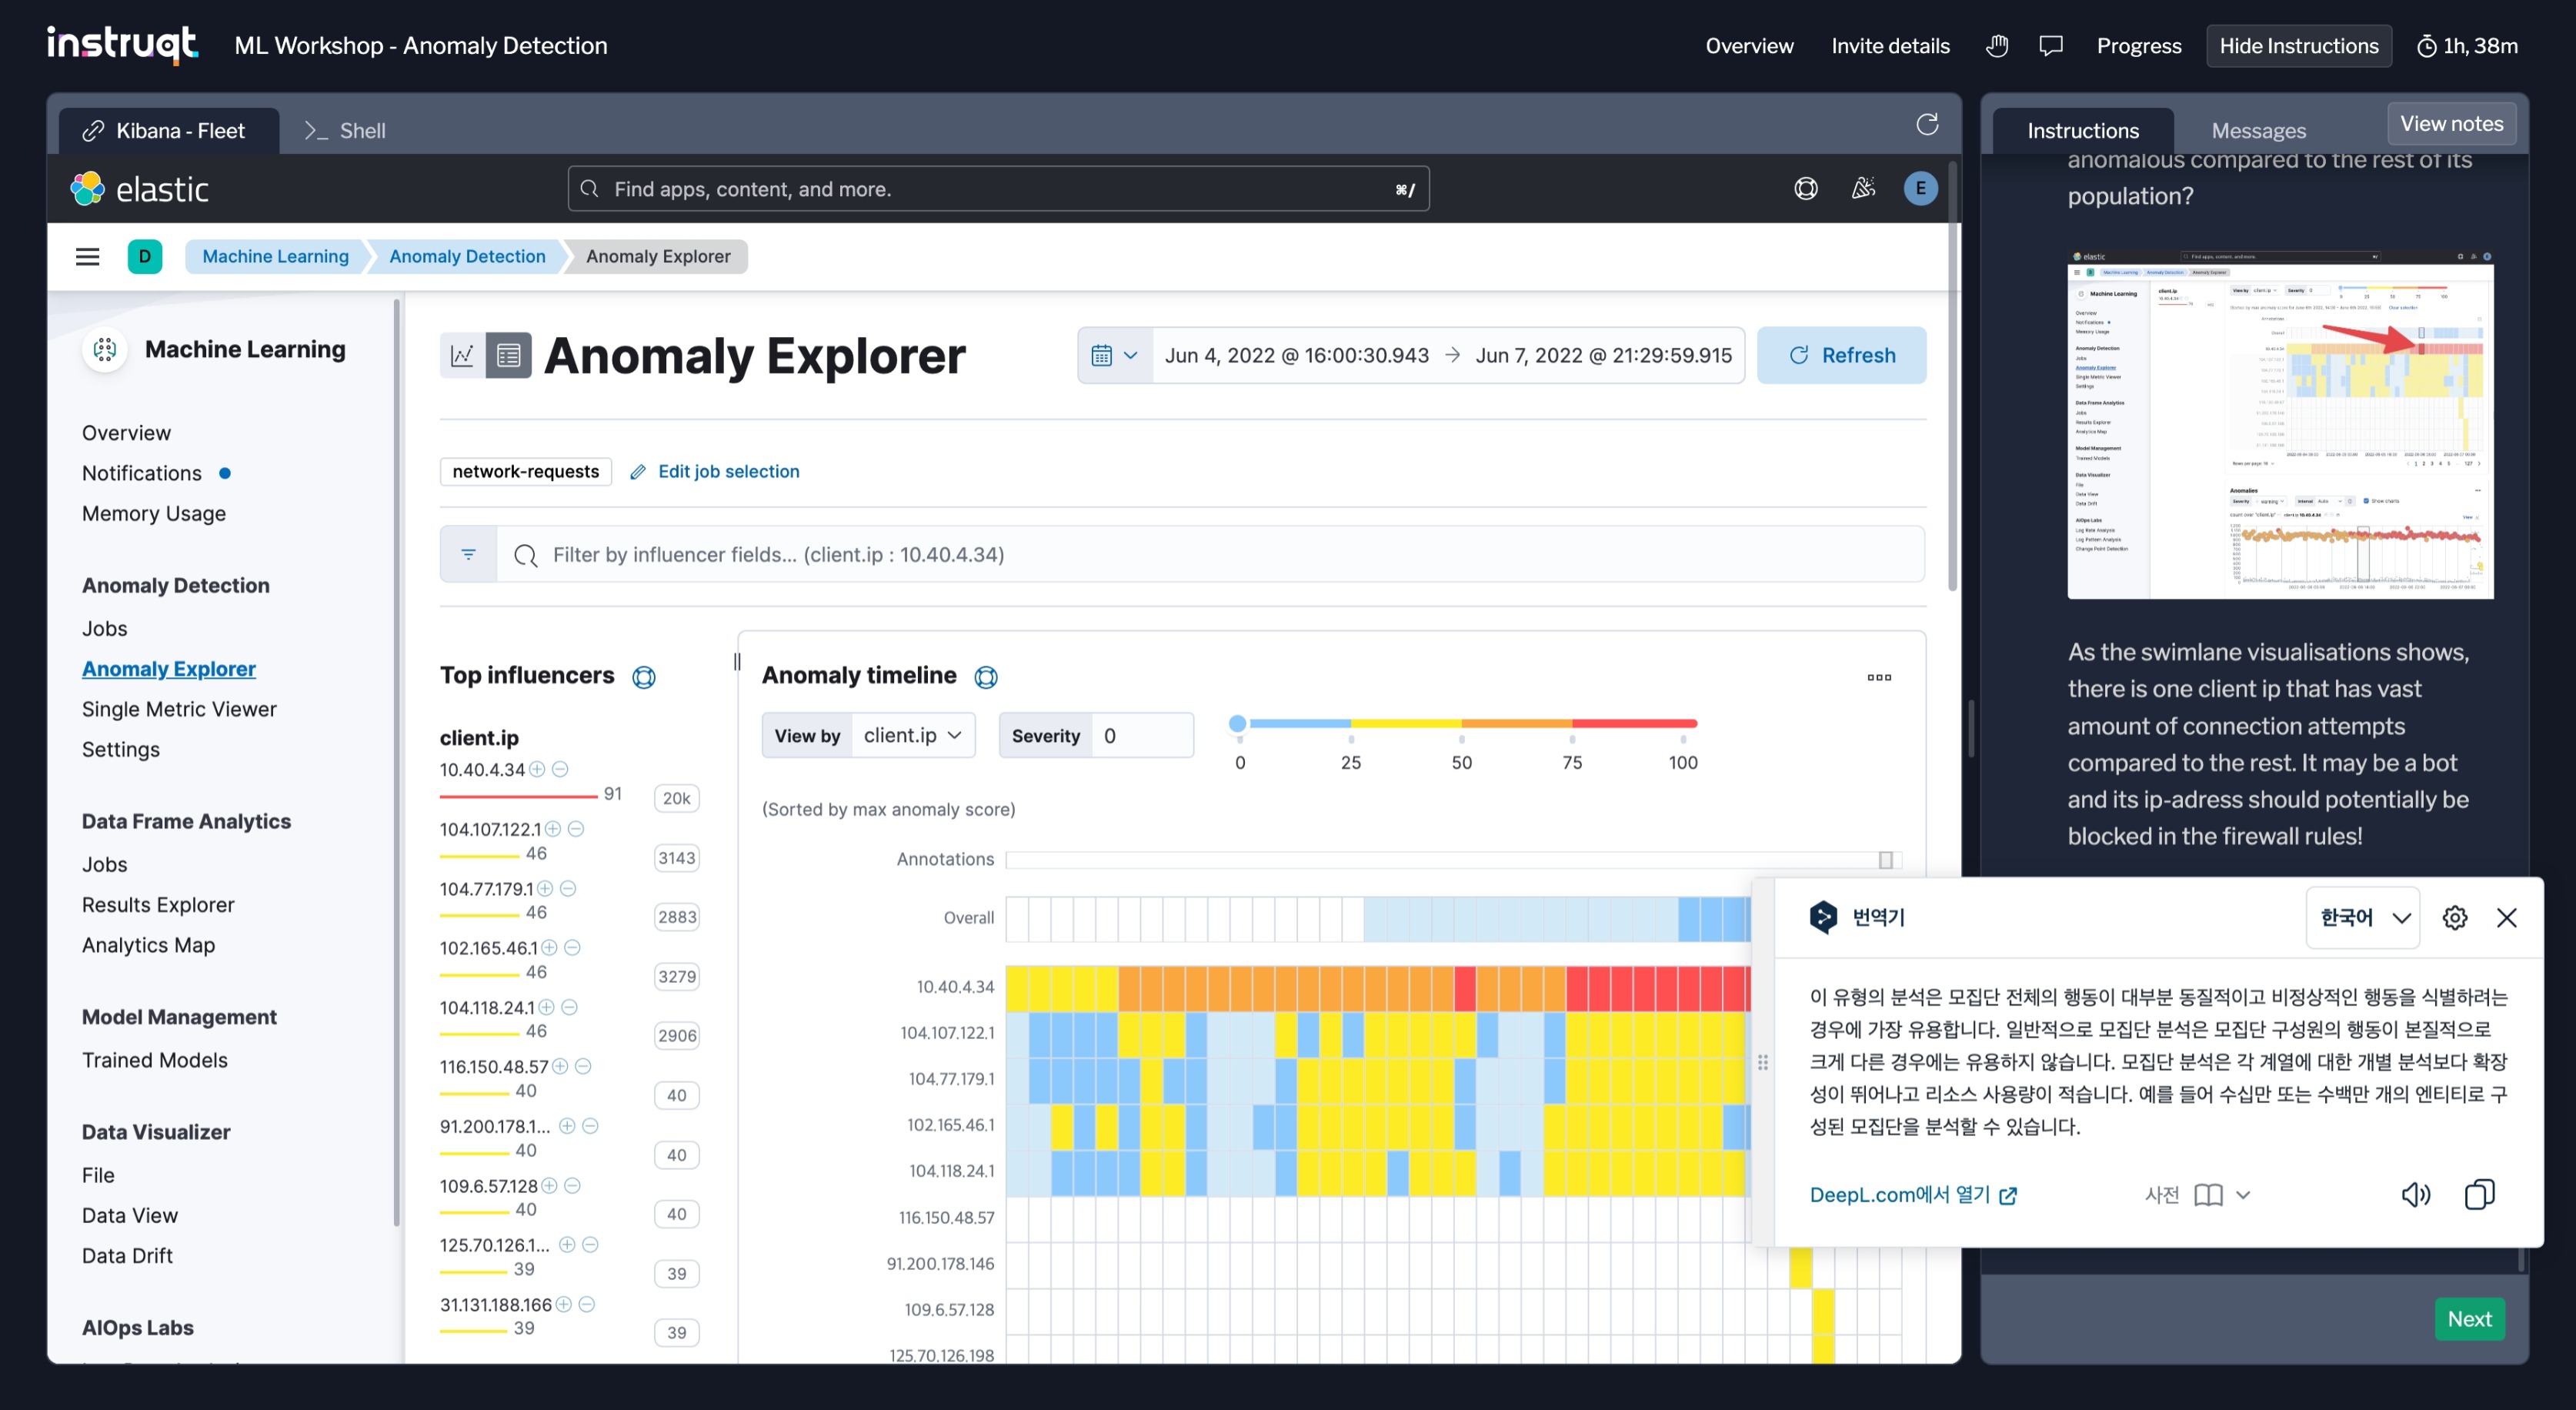Click the reload tab icon in Kibana frame
This screenshot has width=2576, height=1410.
(x=1927, y=124)
